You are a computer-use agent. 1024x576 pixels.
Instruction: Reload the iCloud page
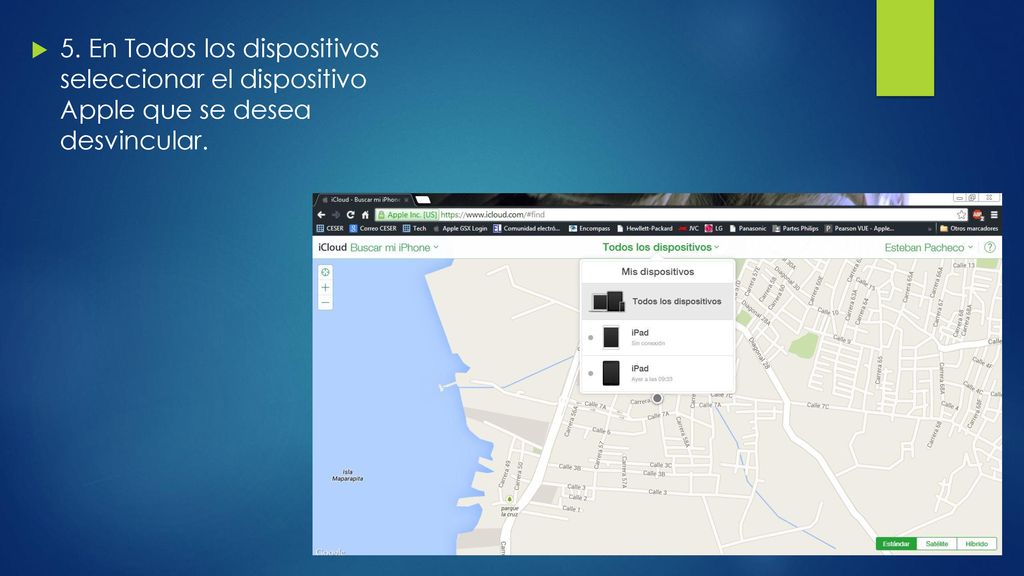click(351, 215)
